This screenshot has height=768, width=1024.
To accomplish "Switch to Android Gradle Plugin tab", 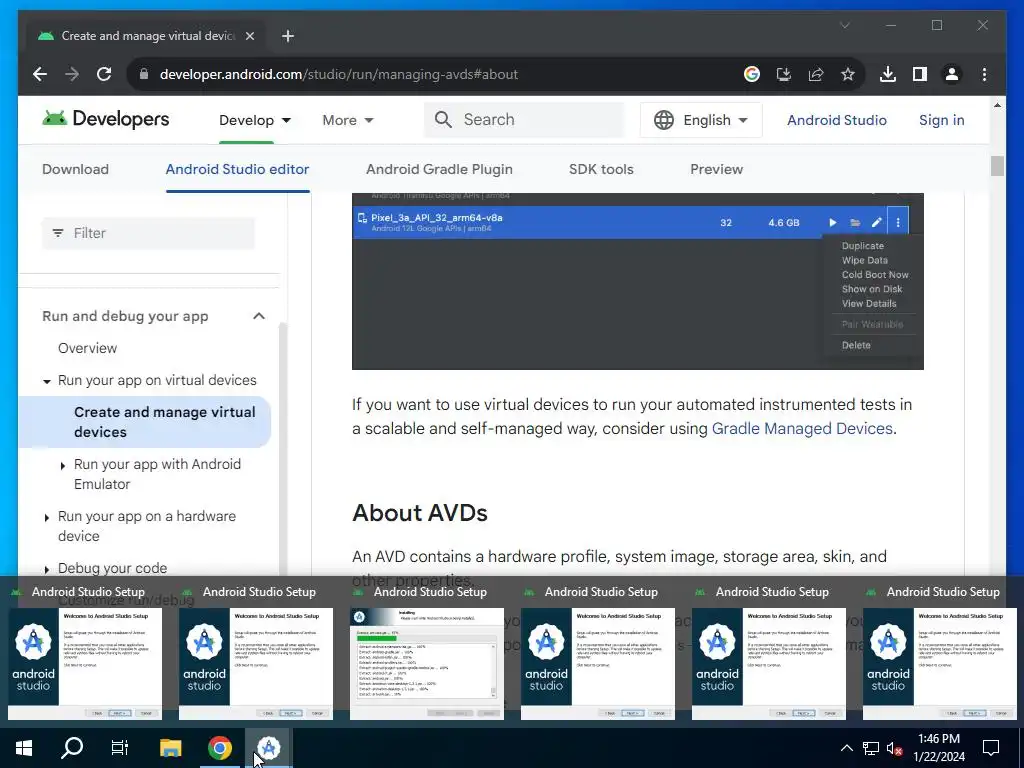I will coord(439,169).
